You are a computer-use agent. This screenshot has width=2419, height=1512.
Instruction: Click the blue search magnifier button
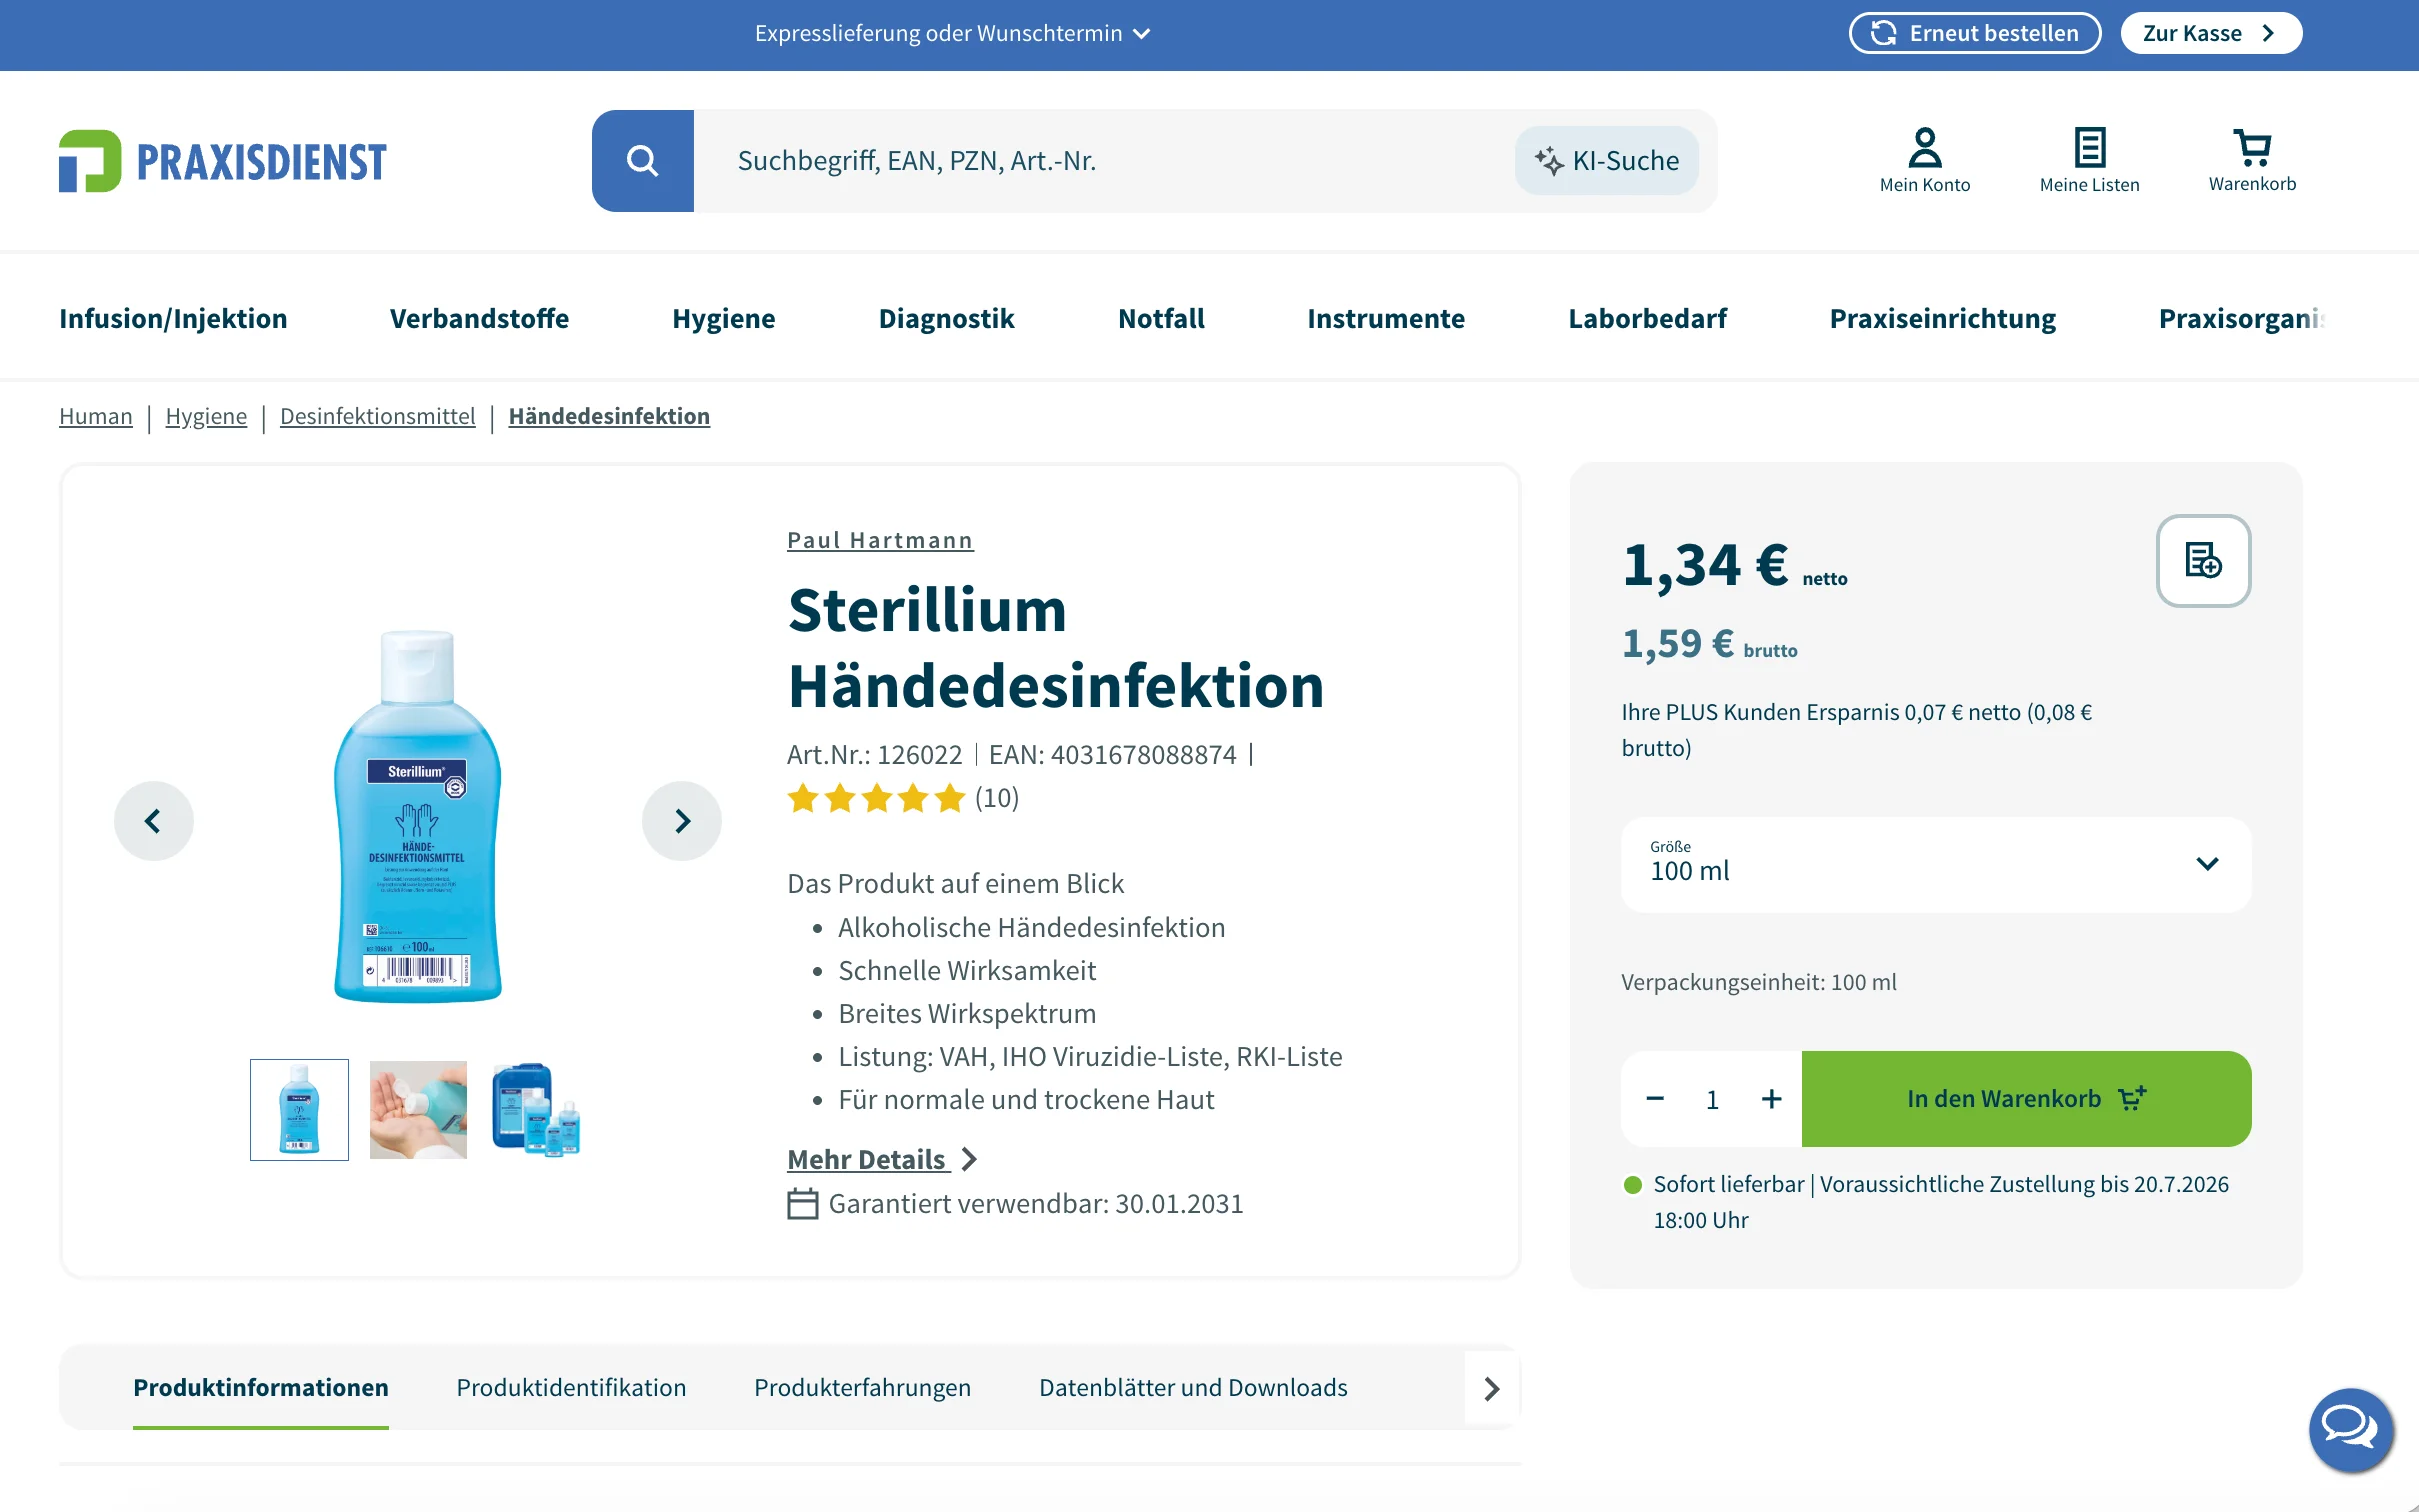(x=642, y=160)
